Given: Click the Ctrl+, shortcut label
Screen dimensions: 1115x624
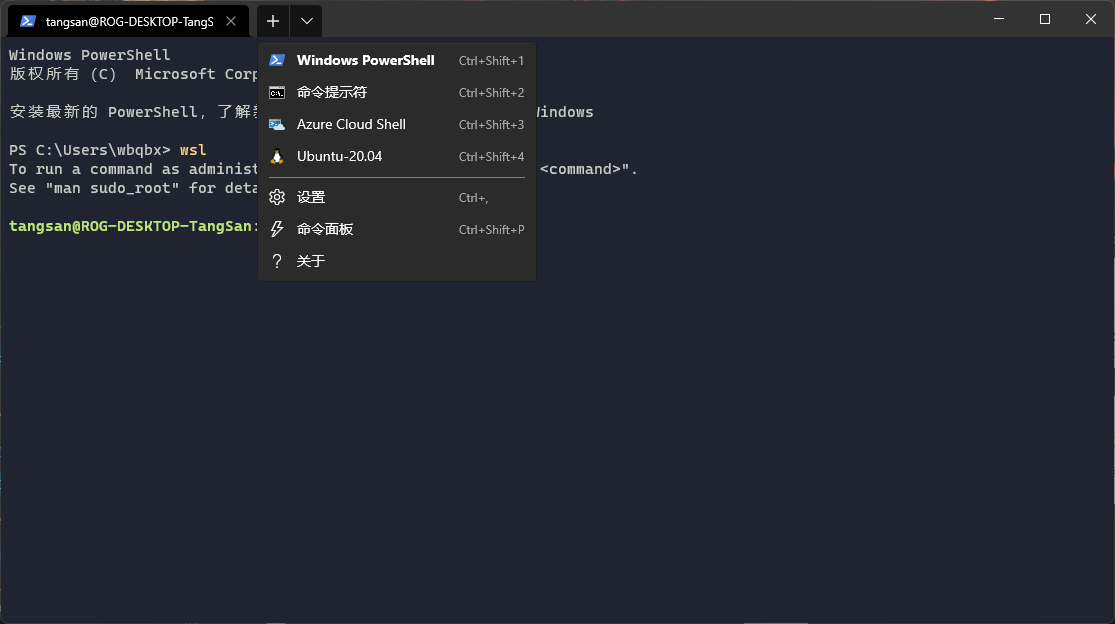Looking at the screenshot, I should [x=474, y=198].
